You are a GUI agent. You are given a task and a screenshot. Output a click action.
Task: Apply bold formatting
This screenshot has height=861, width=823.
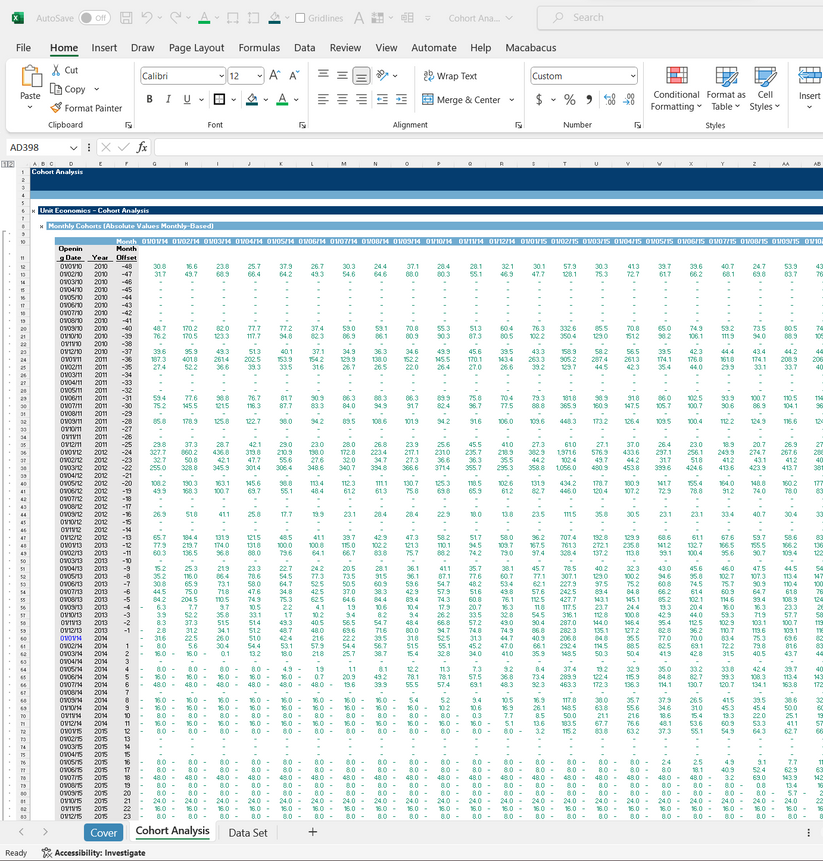[x=148, y=99]
